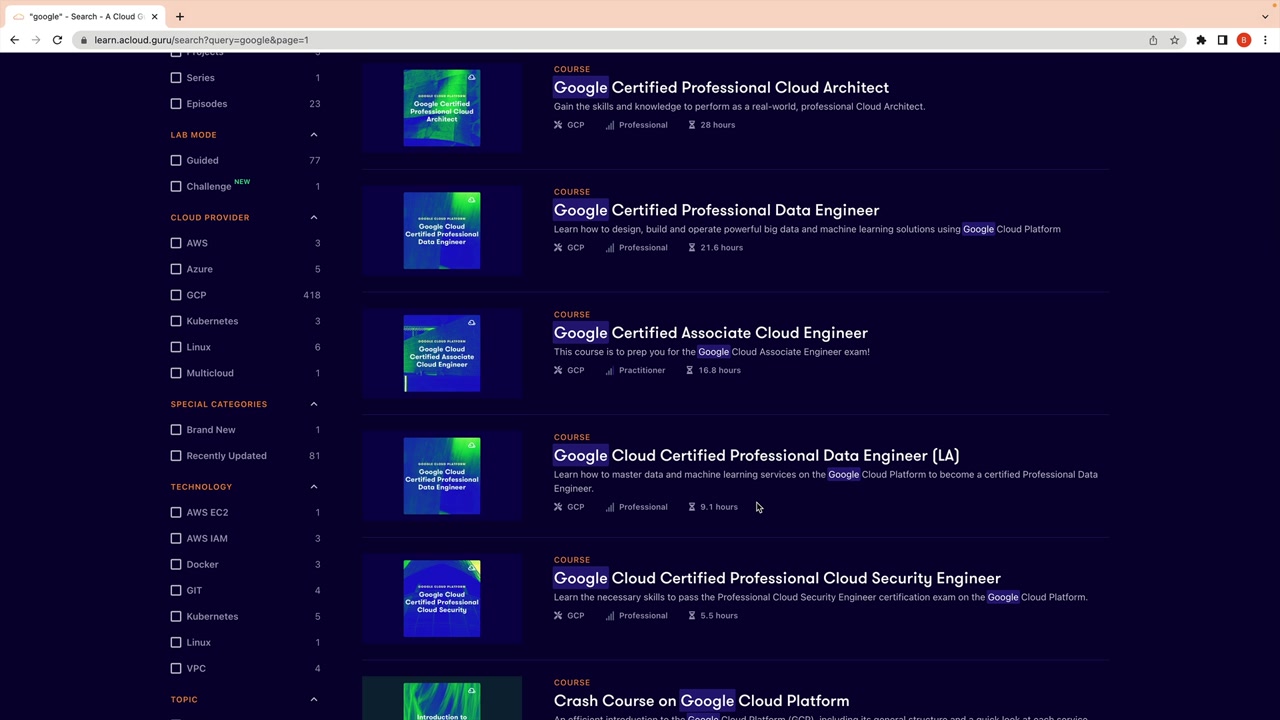The height and width of the screenshot is (720, 1280).
Task: Bookmark this page with the star icon
Action: point(1174,40)
